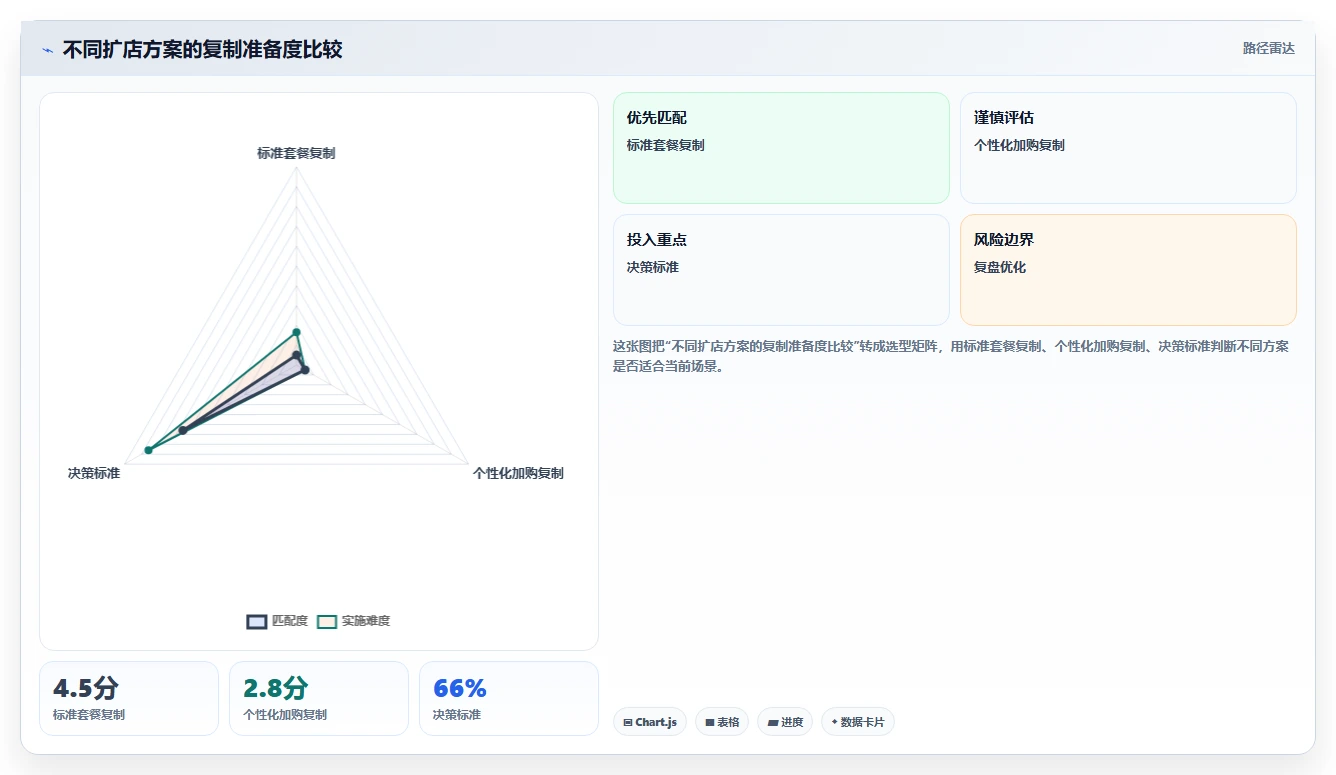Click the blue header icon beside the title
The height and width of the screenshot is (775, 1336).
(48, 50)
